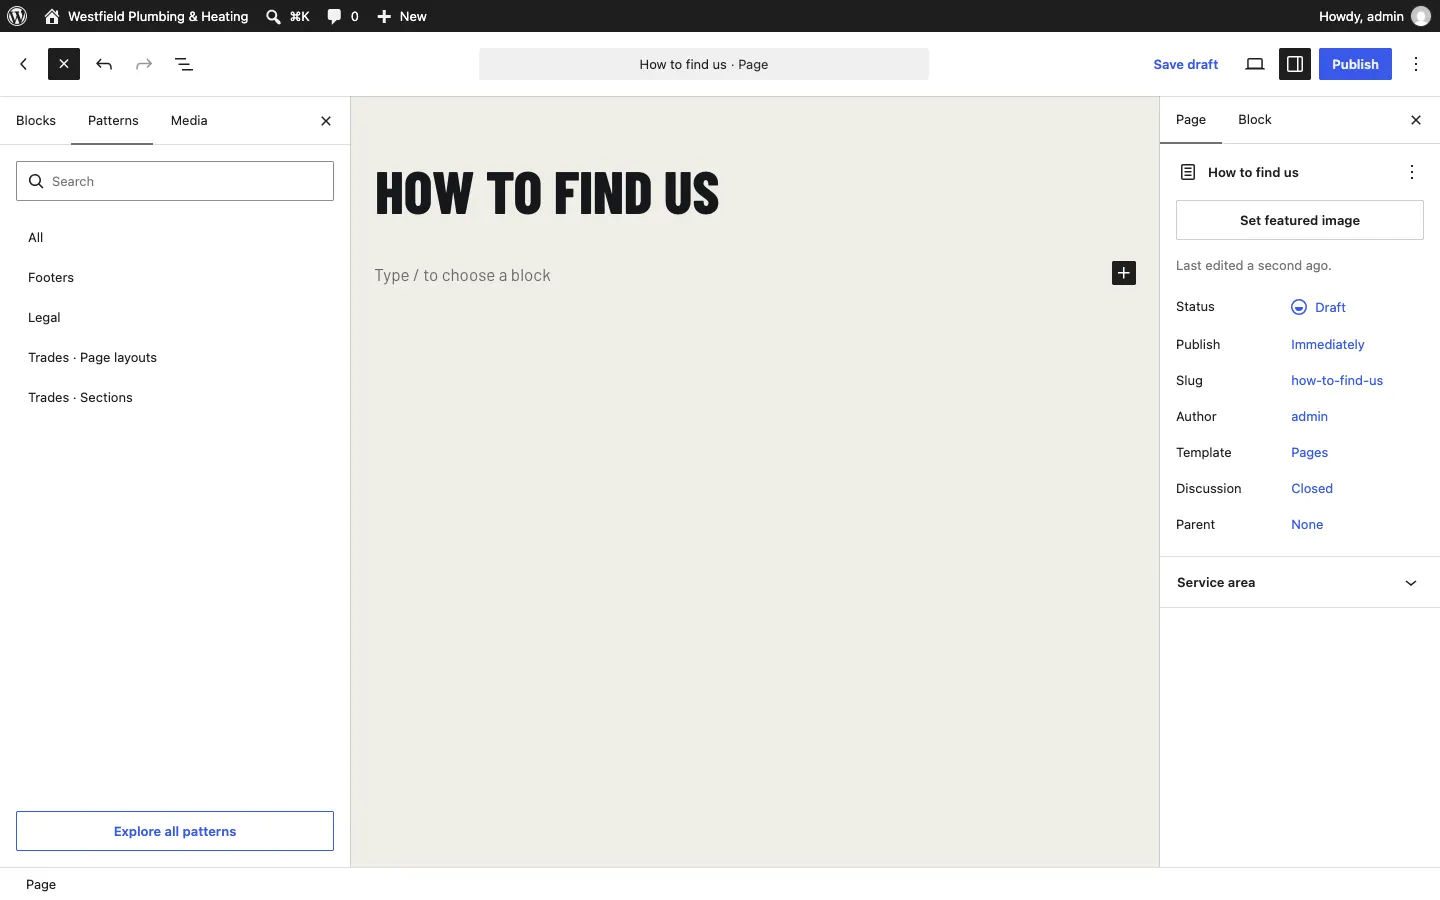Viewport: 1440px width, 900px height.
Task: Switch to the Patterns tab
Action: [x=113, y=121]
